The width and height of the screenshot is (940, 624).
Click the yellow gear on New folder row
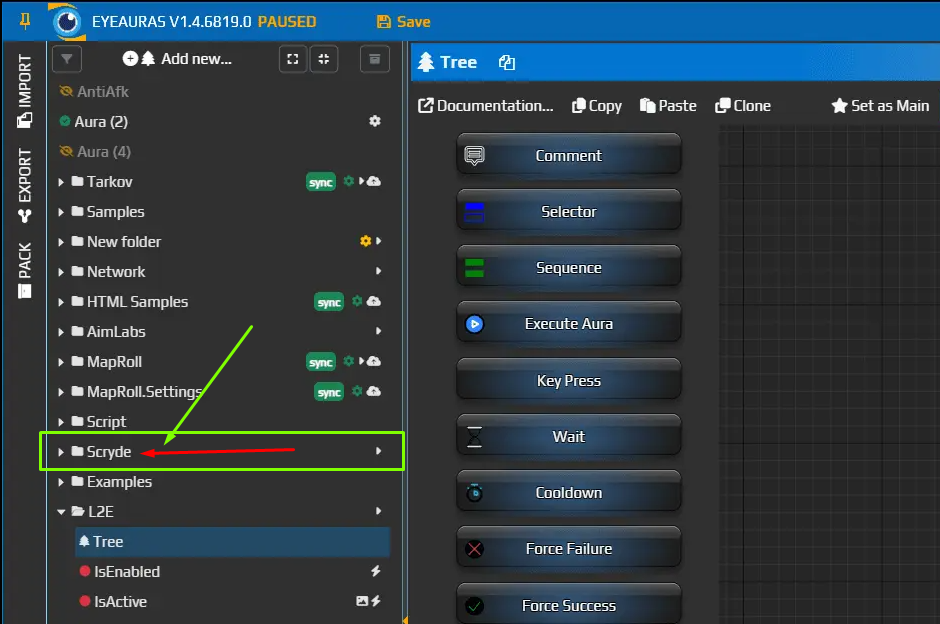[366, 242]
